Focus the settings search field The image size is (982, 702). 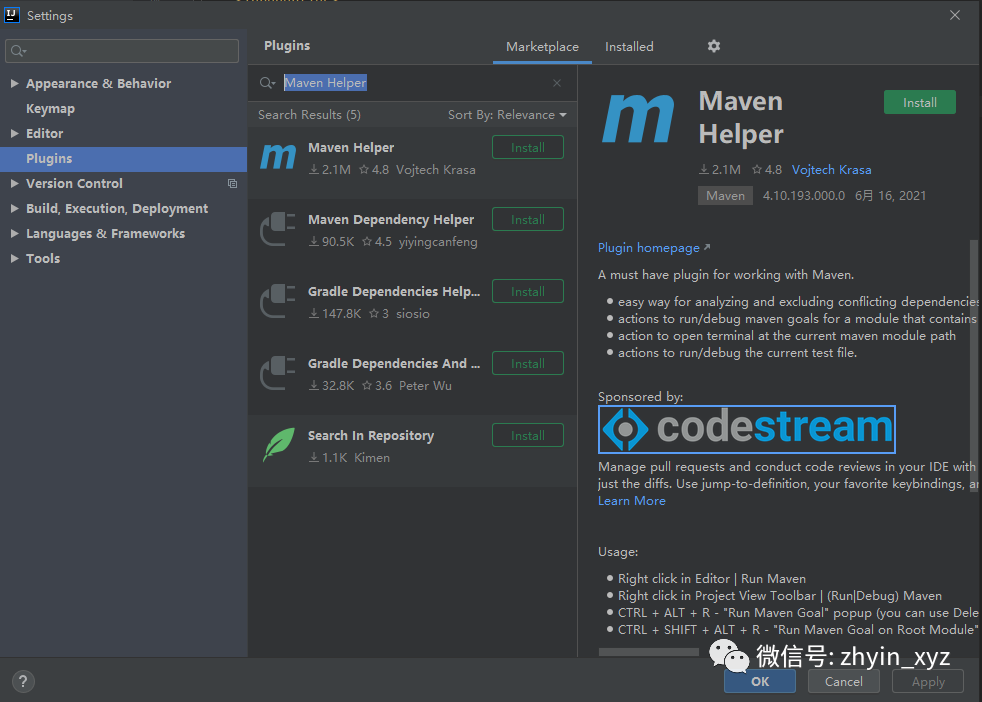point(122,51)
